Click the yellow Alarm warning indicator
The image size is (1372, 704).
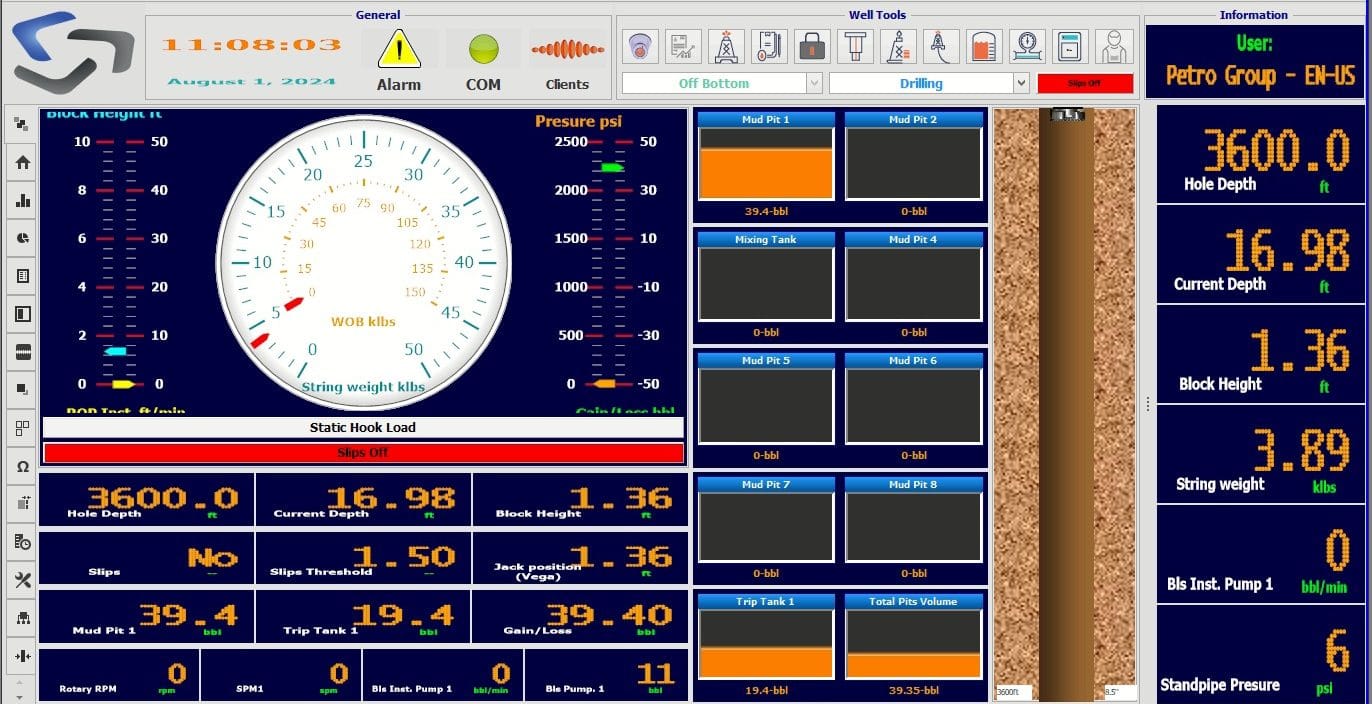(x=399, y=49)
